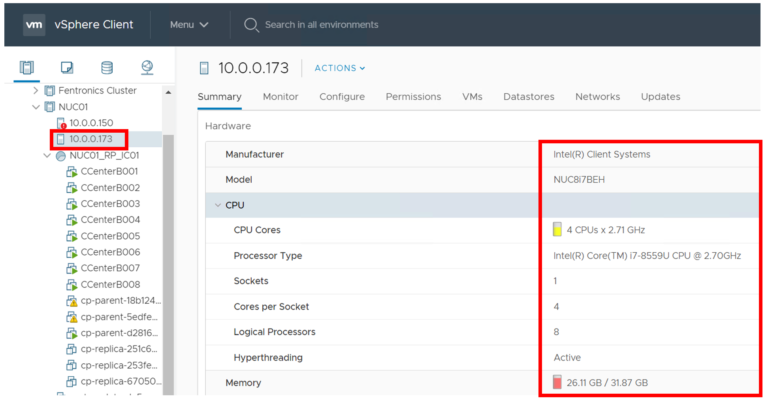The height and width of the screenshot is (400, 768).
Task: Click the VM icon for CCenterB005
Action: pos(72,236)
